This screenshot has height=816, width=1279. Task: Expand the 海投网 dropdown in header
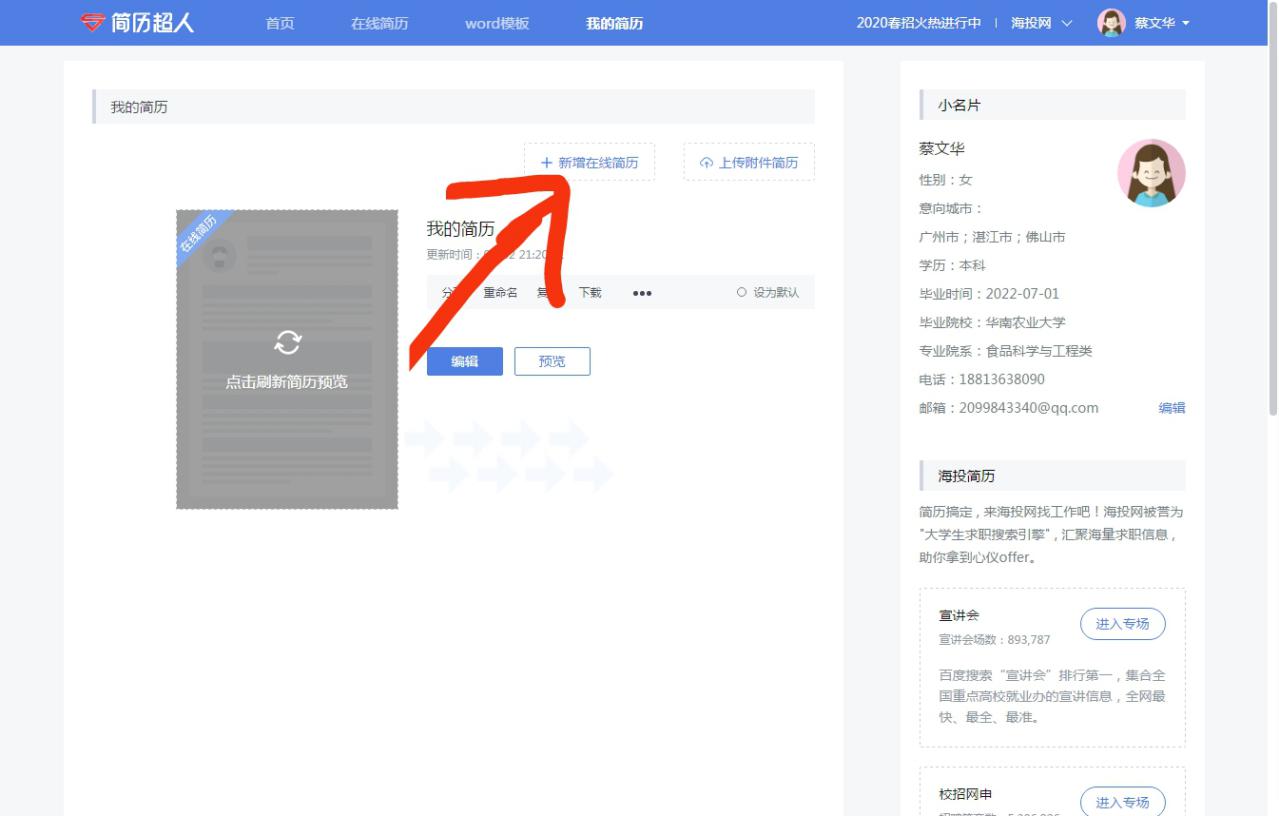(1041, 23)
